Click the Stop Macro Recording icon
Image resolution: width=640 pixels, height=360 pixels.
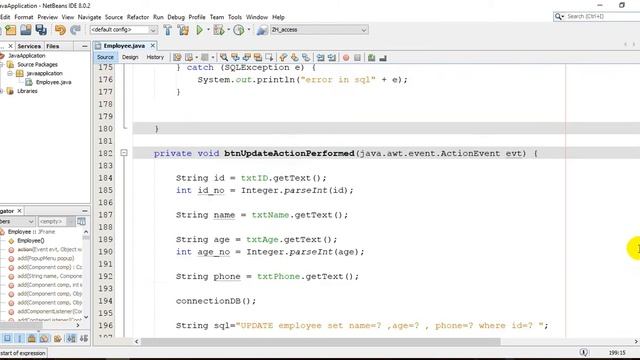pyautogui.click(x=358, y=58)
